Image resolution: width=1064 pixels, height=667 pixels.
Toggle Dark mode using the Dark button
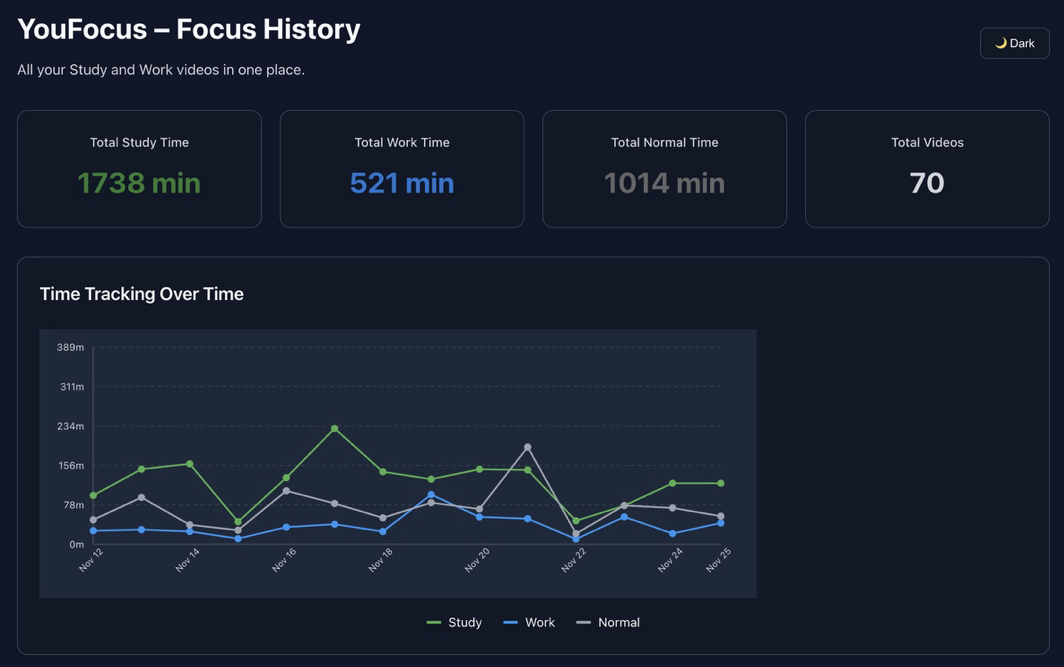1014,43
